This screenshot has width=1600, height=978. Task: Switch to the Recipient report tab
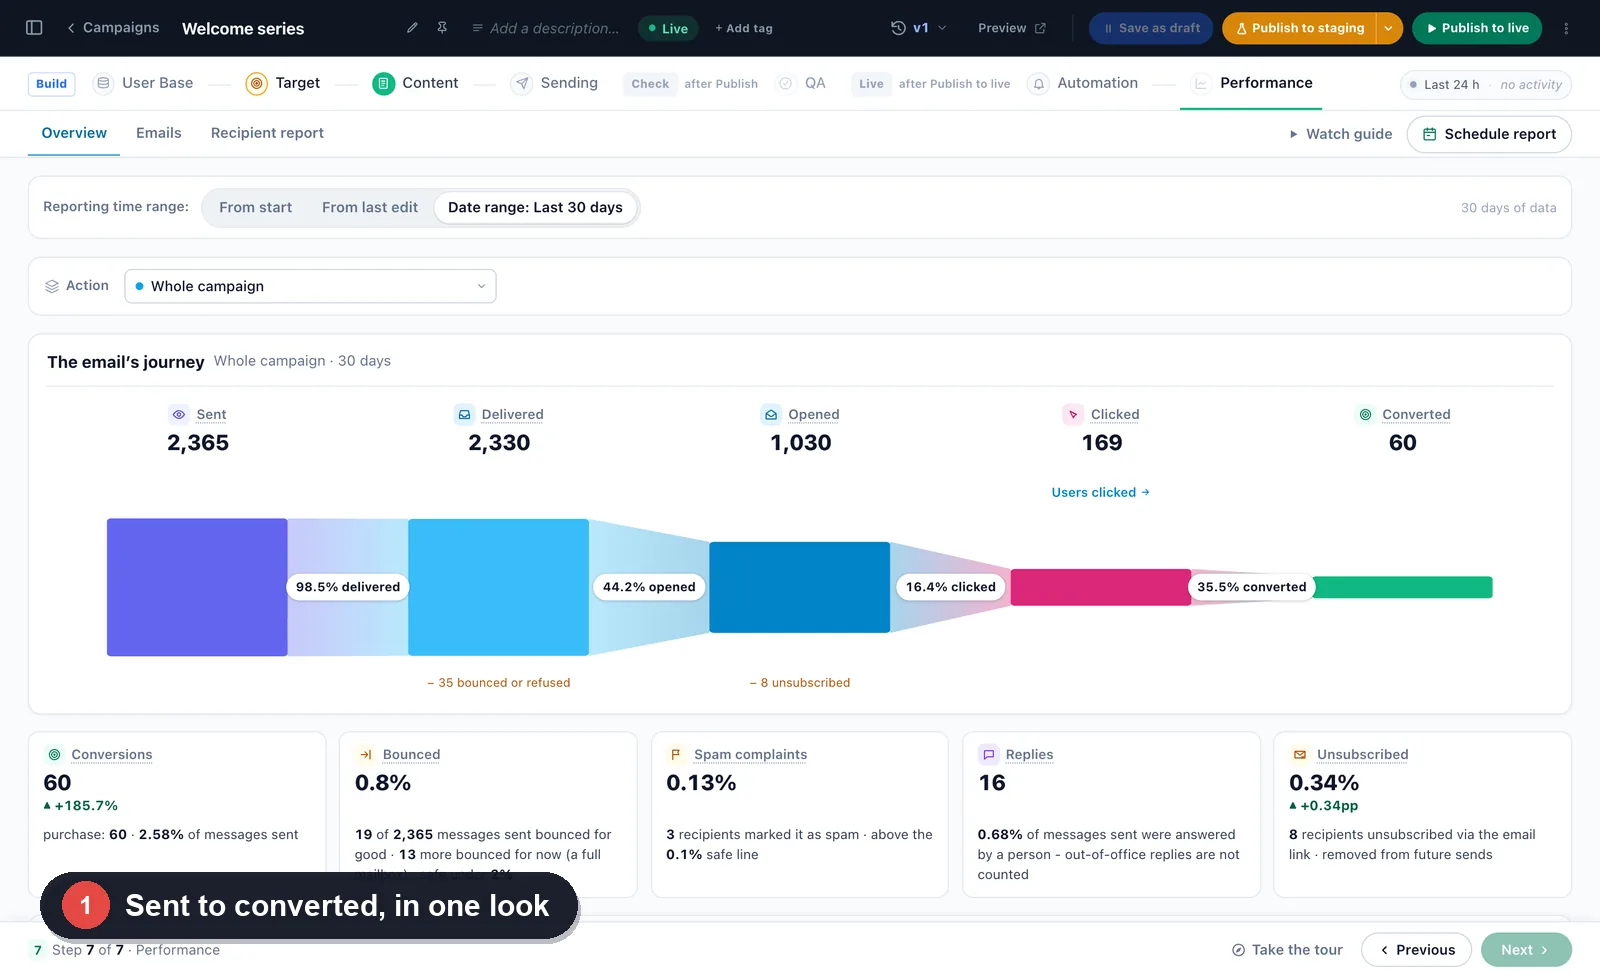[267, 133]
